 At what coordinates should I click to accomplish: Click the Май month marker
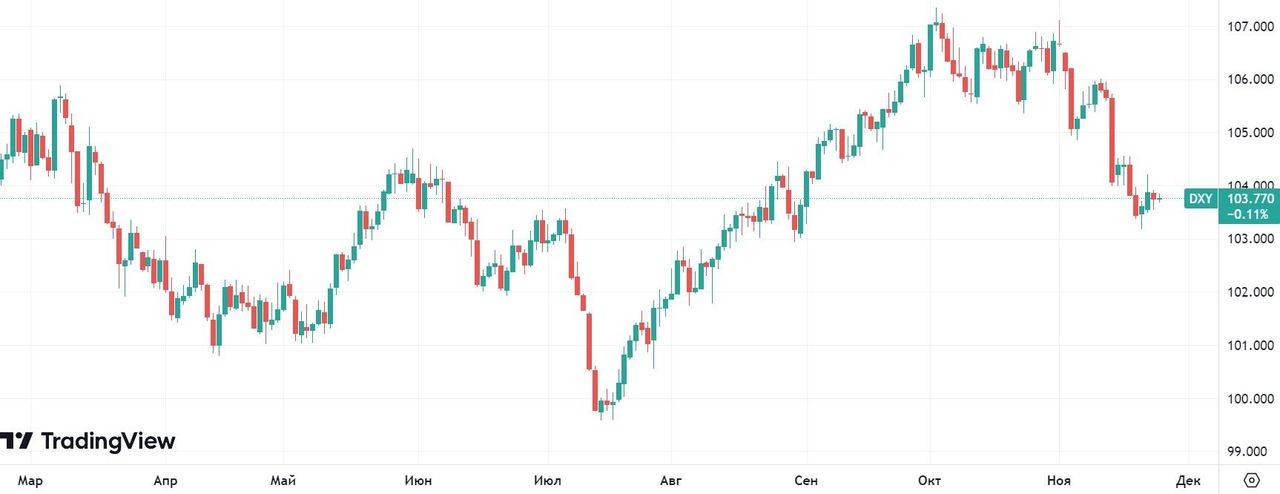[x=283, y=481]
